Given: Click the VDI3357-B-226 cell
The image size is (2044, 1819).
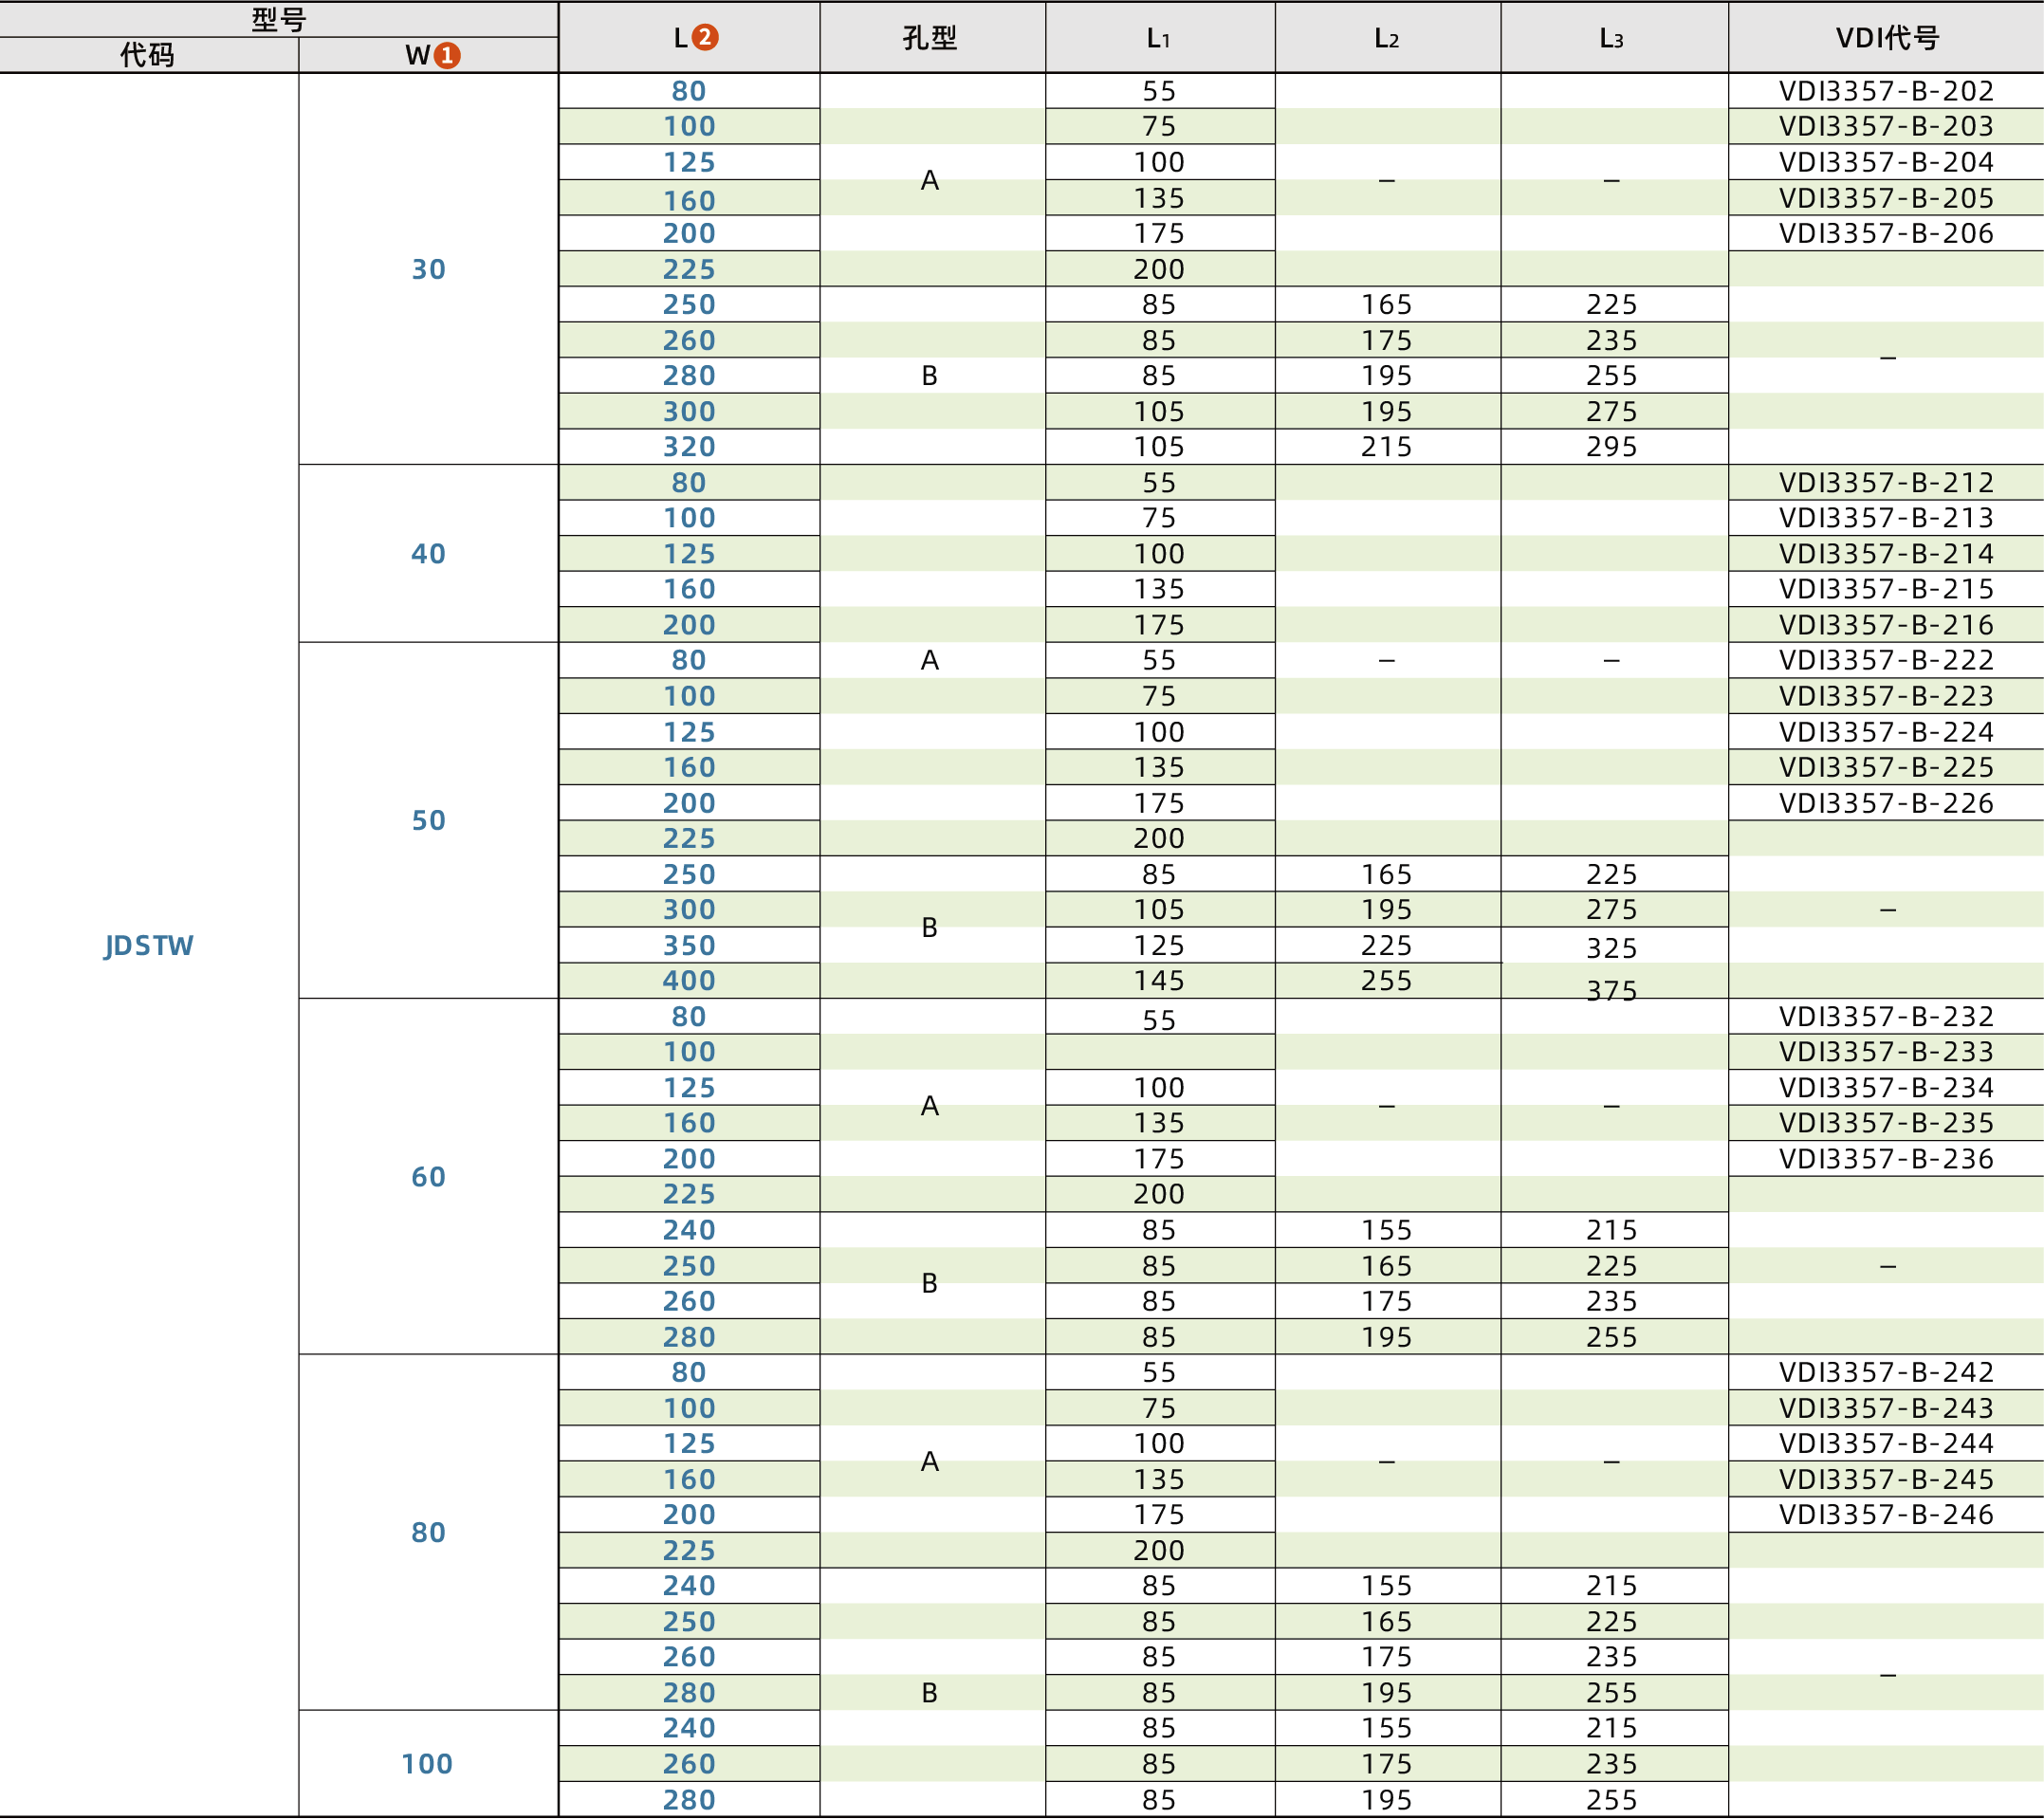Looking at the screenshot, I should click(x=1885, y=803).
